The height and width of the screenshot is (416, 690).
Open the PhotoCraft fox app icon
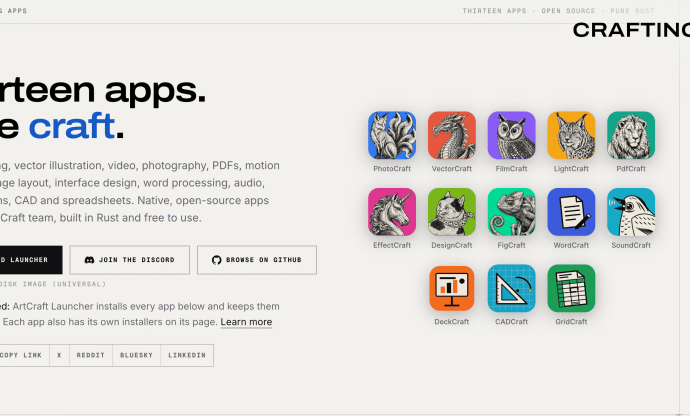(x=392, y=135)
